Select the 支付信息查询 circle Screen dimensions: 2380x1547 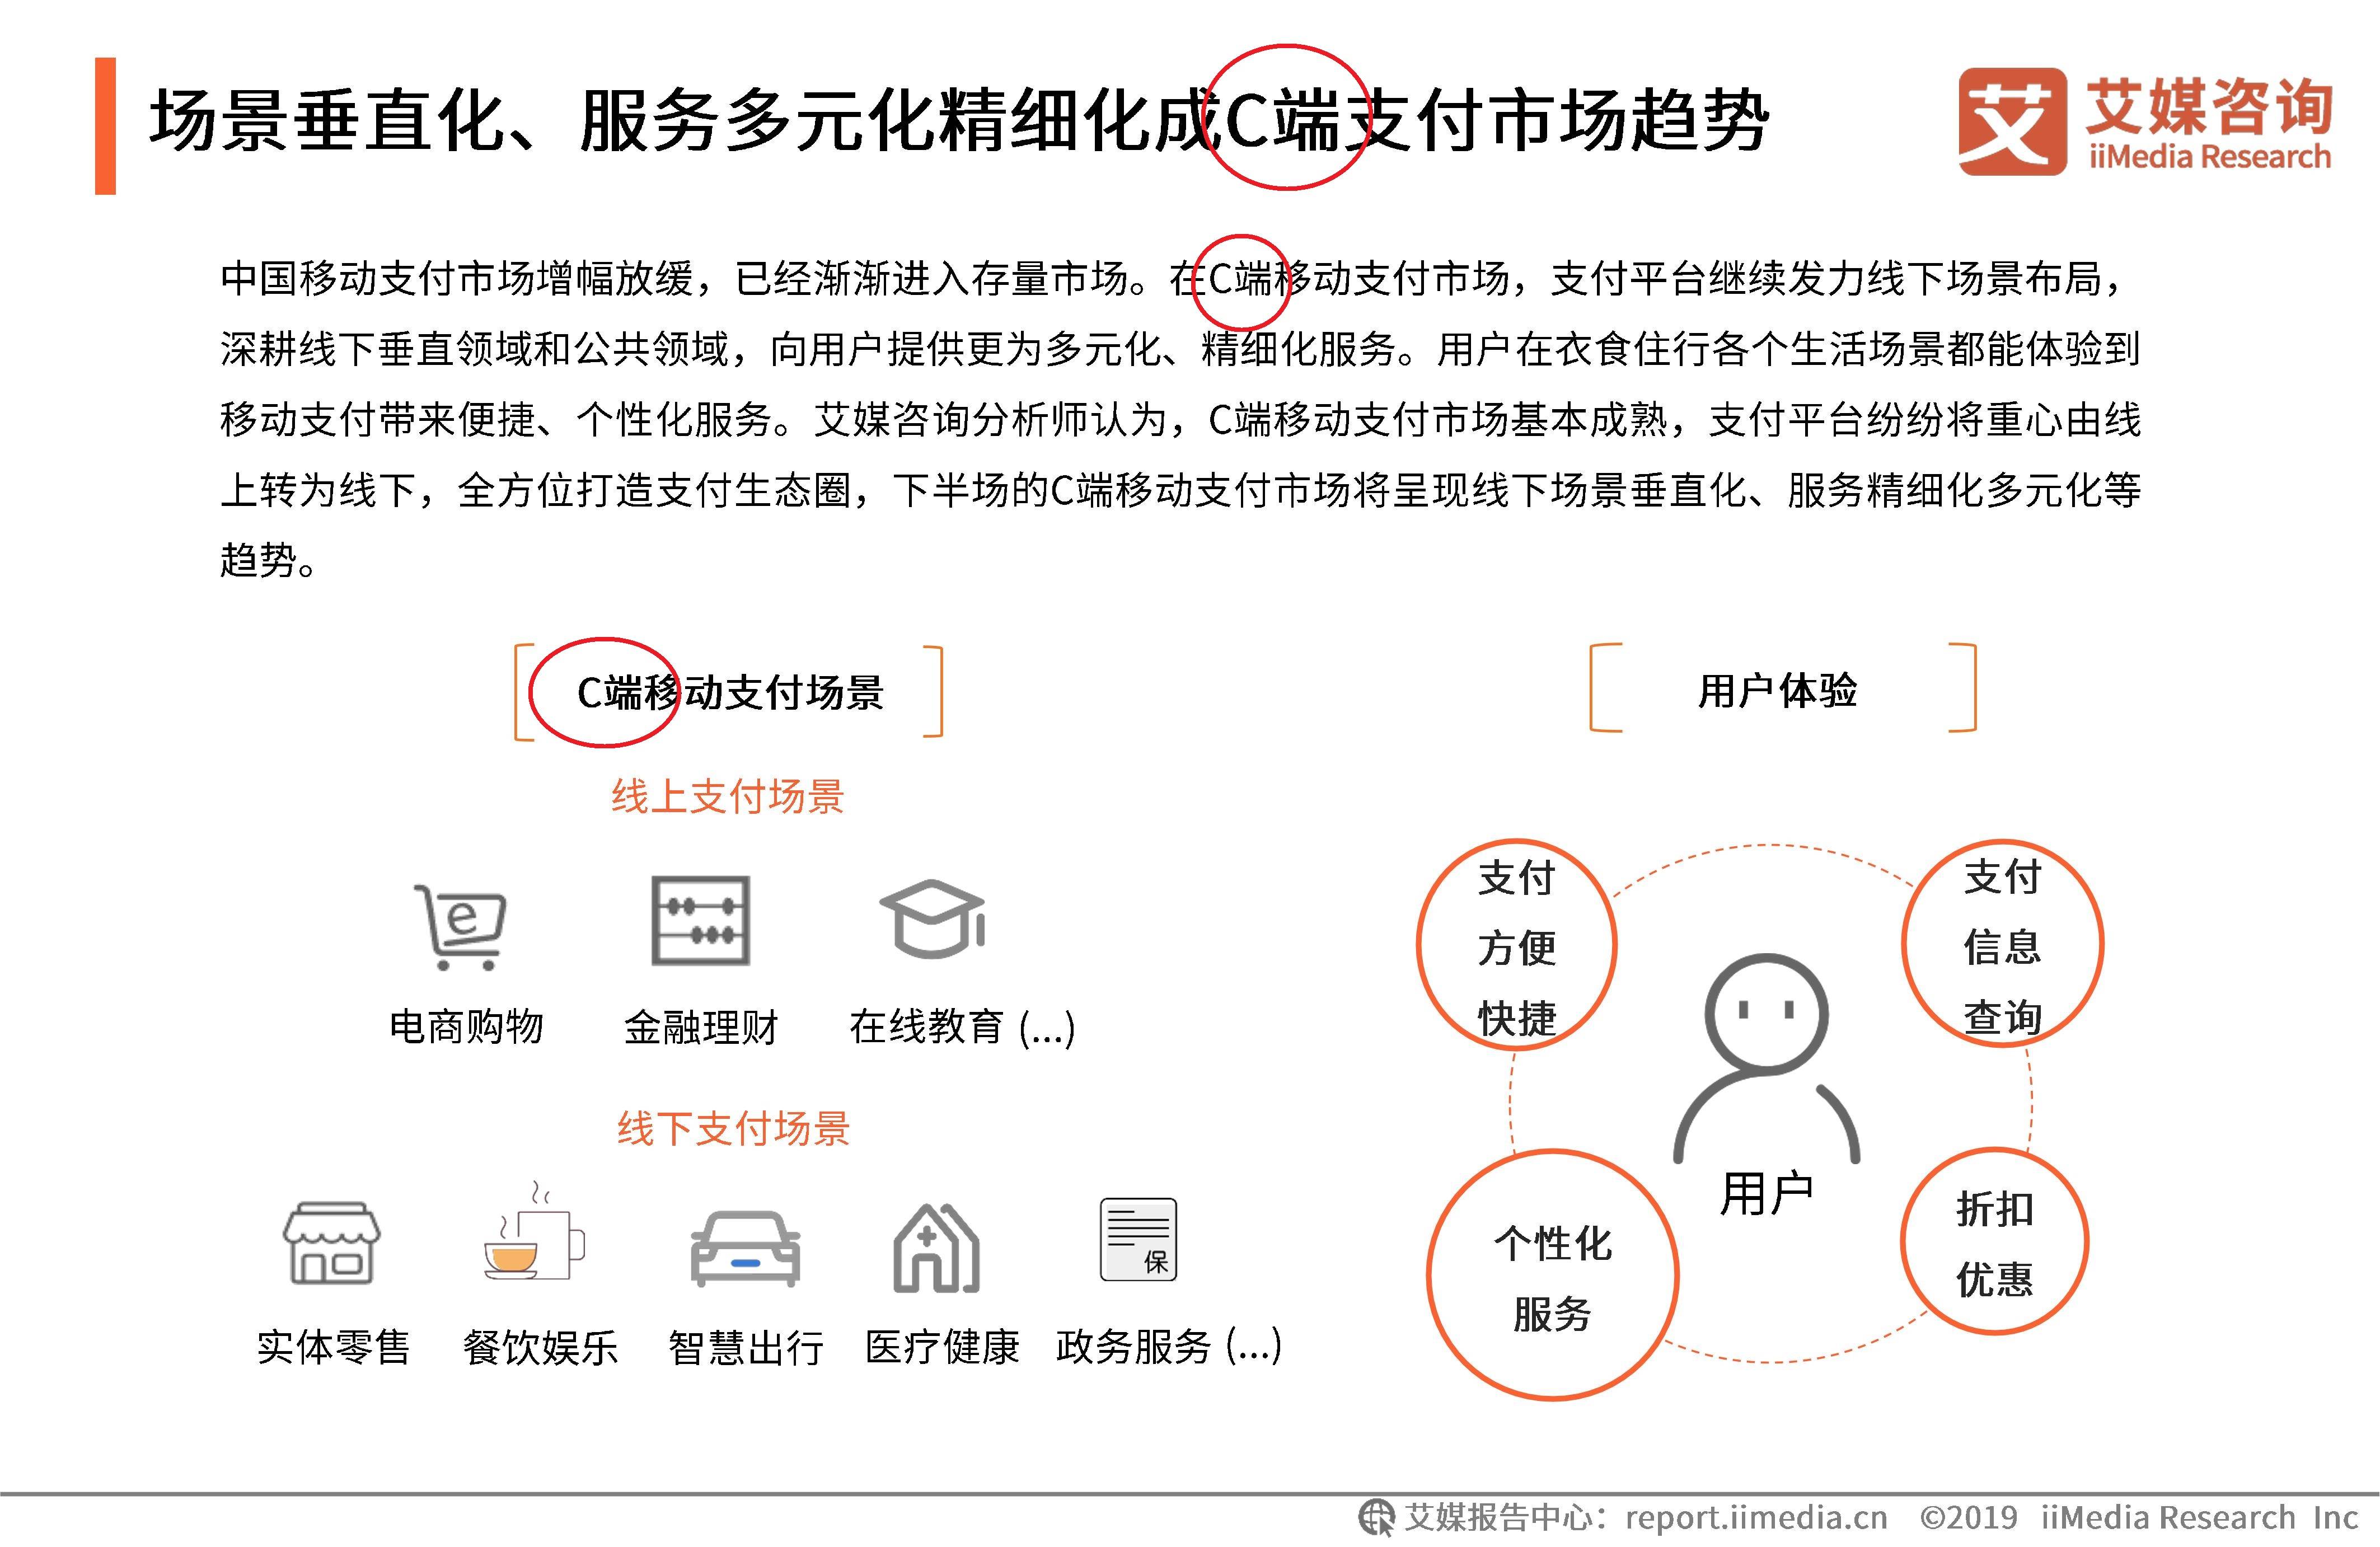pyautogui.click(x=2002, y=944)
